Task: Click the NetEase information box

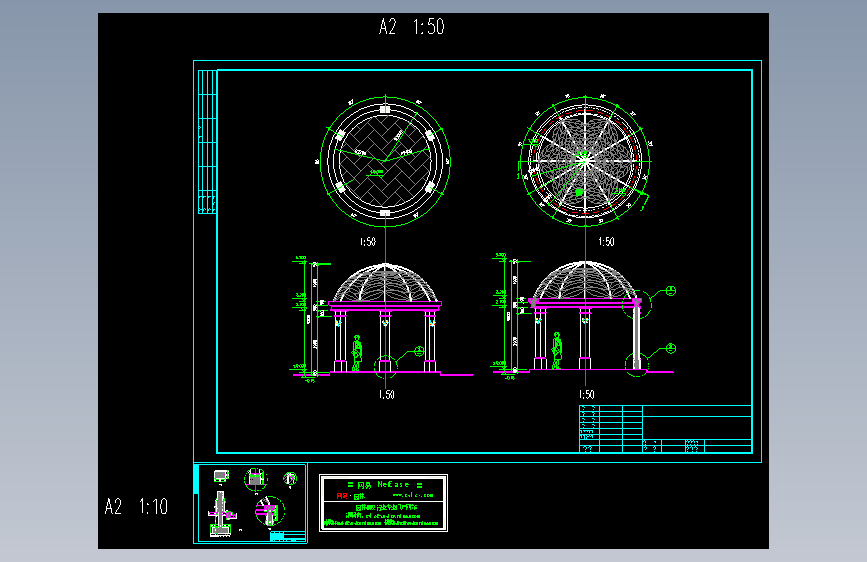Action: (383, 503)
